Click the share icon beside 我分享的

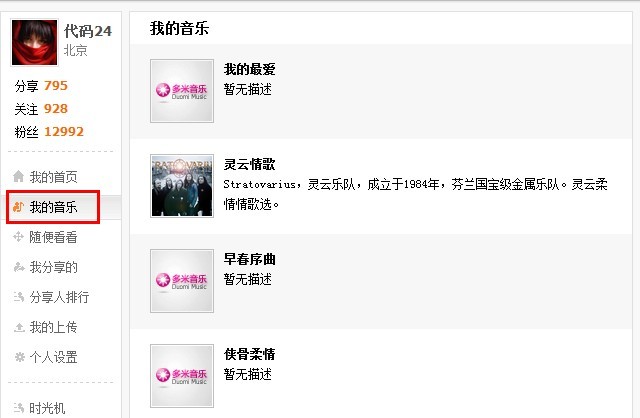click(19, 267)
